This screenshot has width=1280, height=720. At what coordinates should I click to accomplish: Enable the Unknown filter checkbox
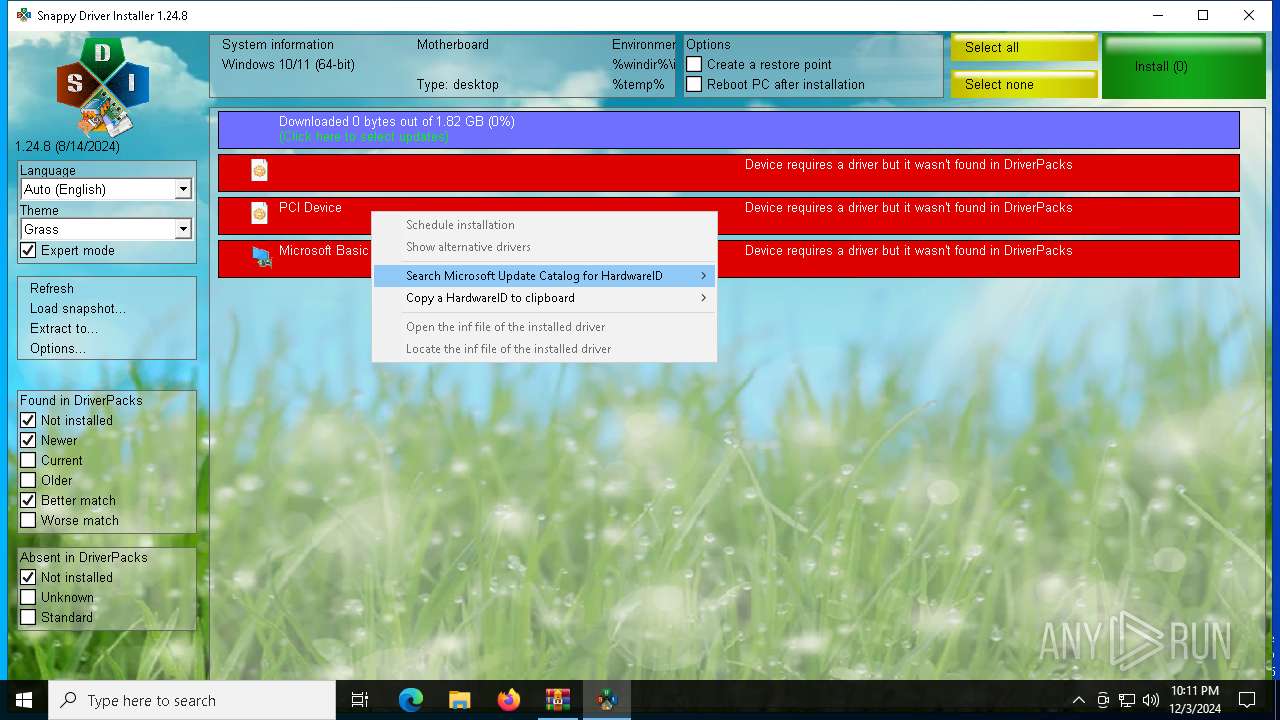pos(28,597)
